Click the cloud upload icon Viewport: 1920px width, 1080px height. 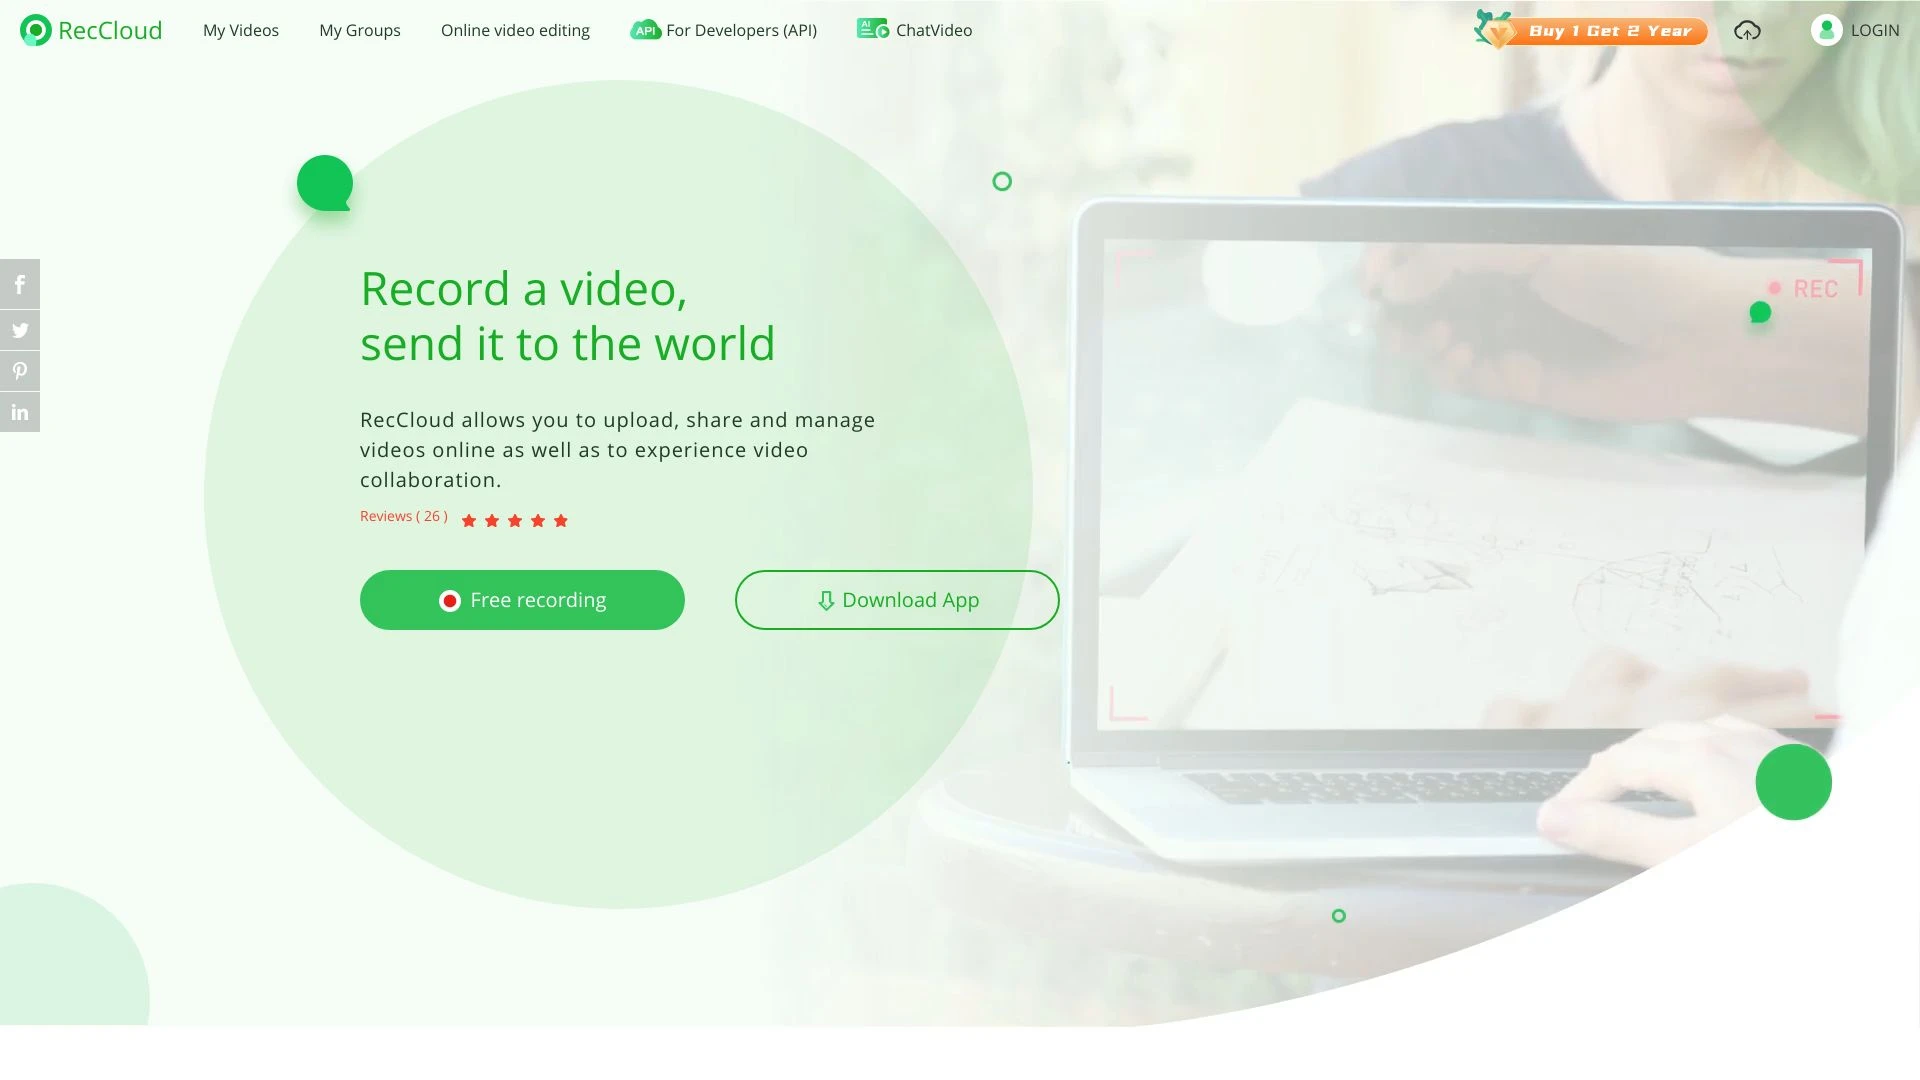coord(1747,29)
